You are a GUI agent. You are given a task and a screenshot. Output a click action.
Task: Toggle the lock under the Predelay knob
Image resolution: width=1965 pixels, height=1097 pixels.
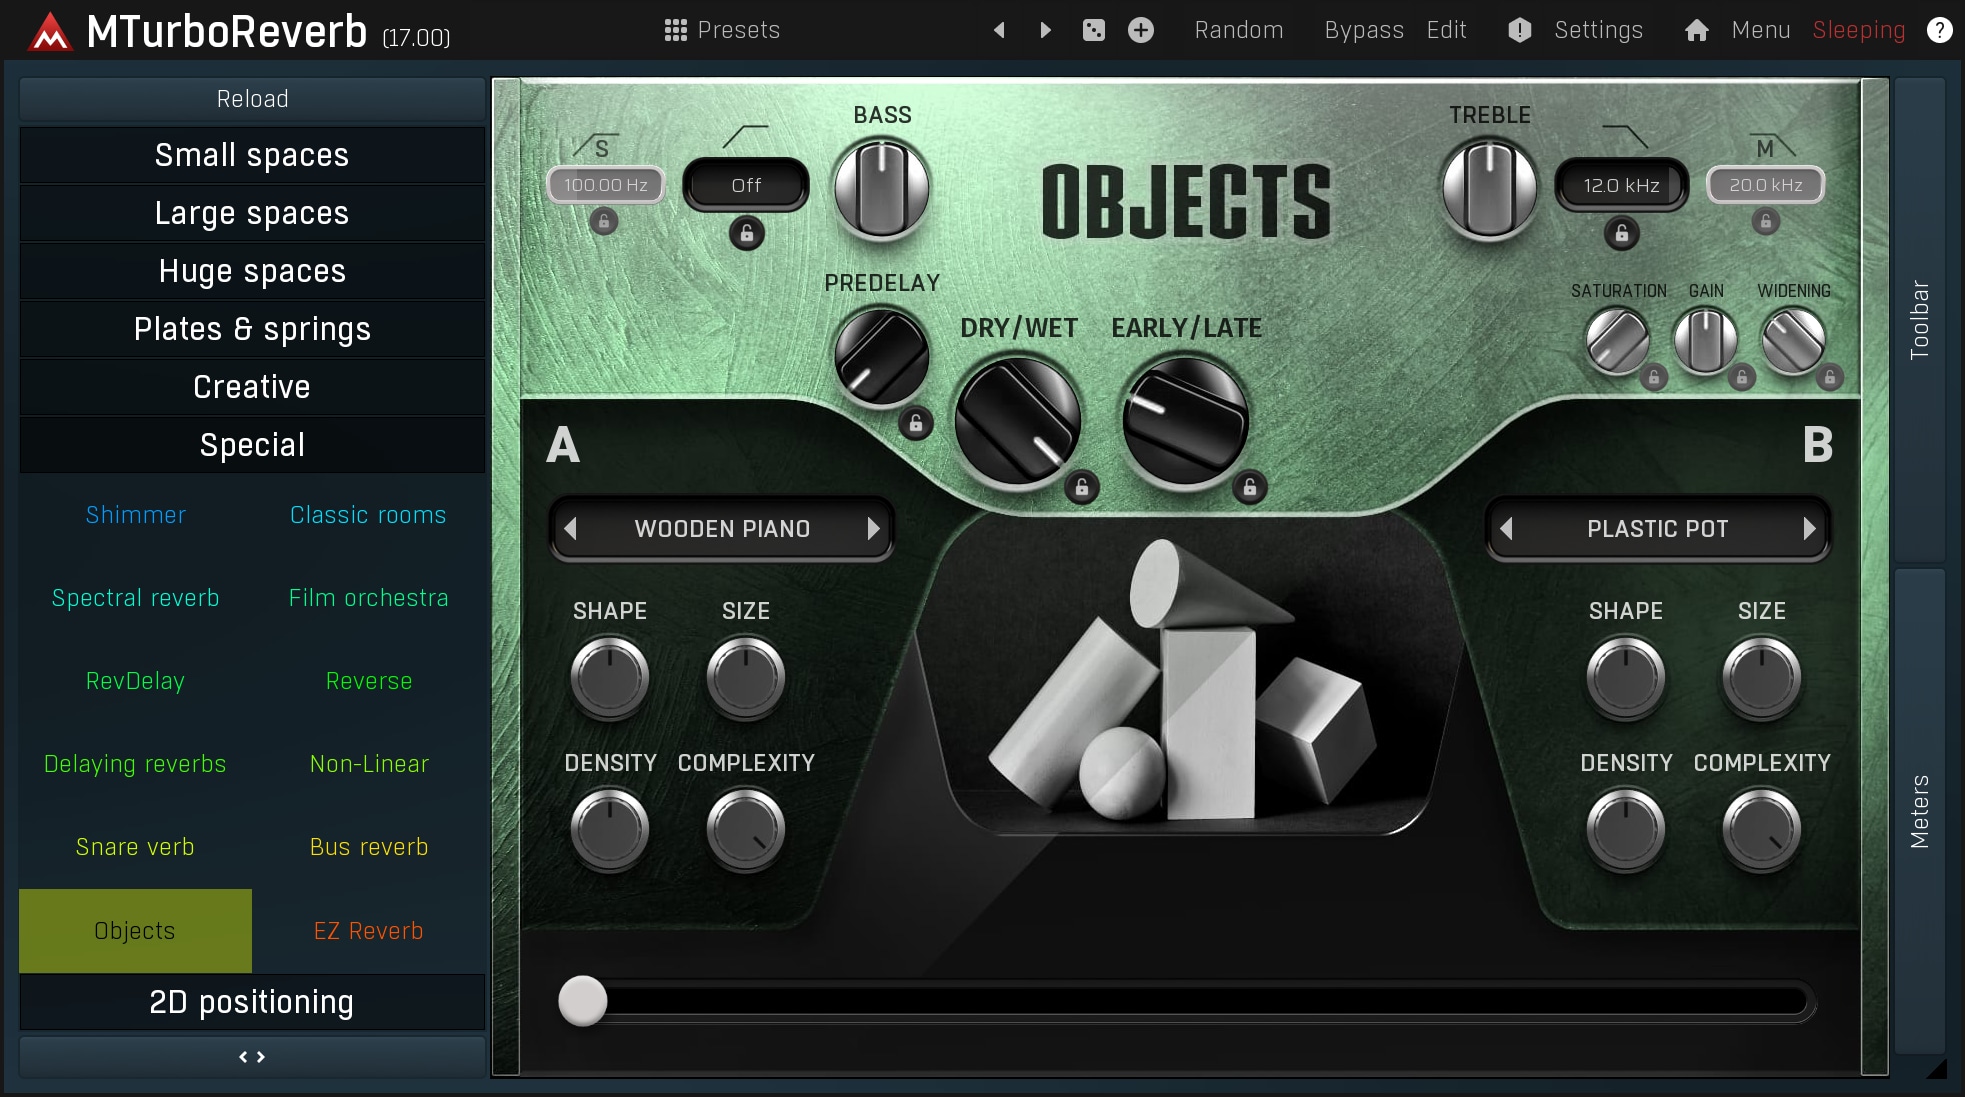915,423
